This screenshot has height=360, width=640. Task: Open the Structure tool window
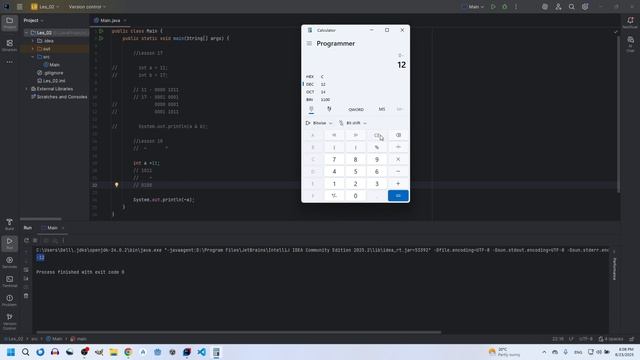pyautogui.click(x=9, y=45)
